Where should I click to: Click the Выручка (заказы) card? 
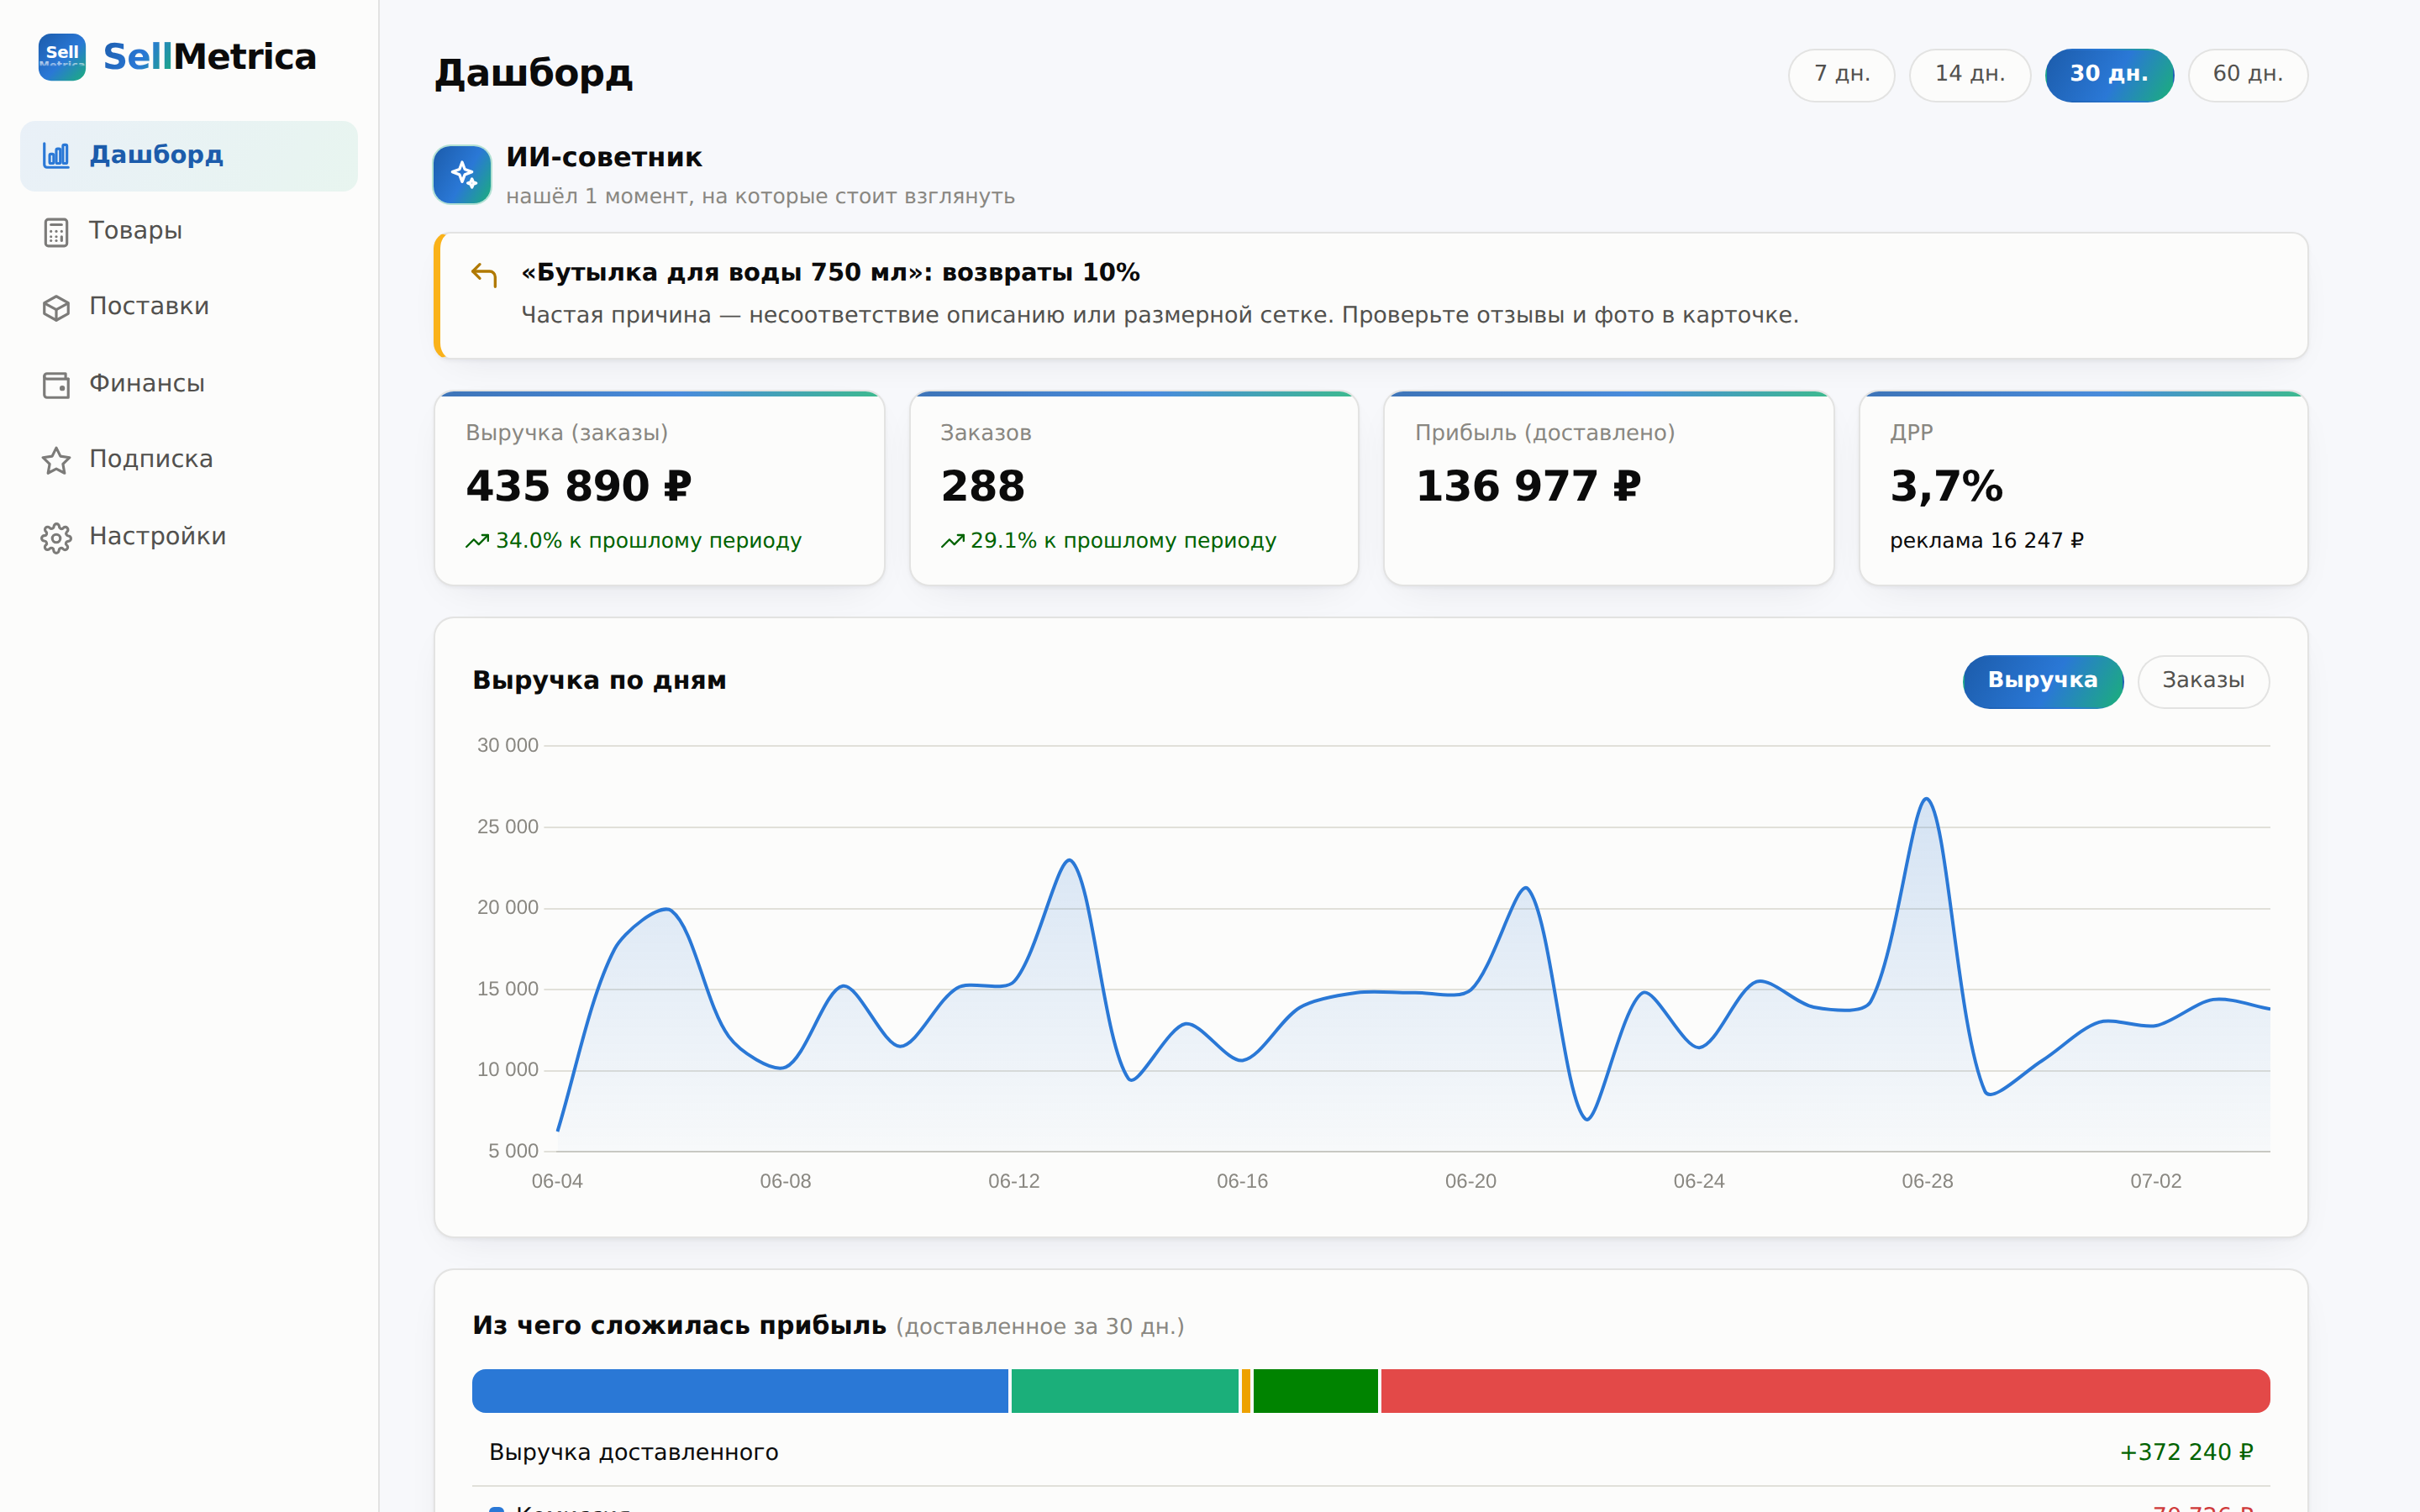pos(659,488)
